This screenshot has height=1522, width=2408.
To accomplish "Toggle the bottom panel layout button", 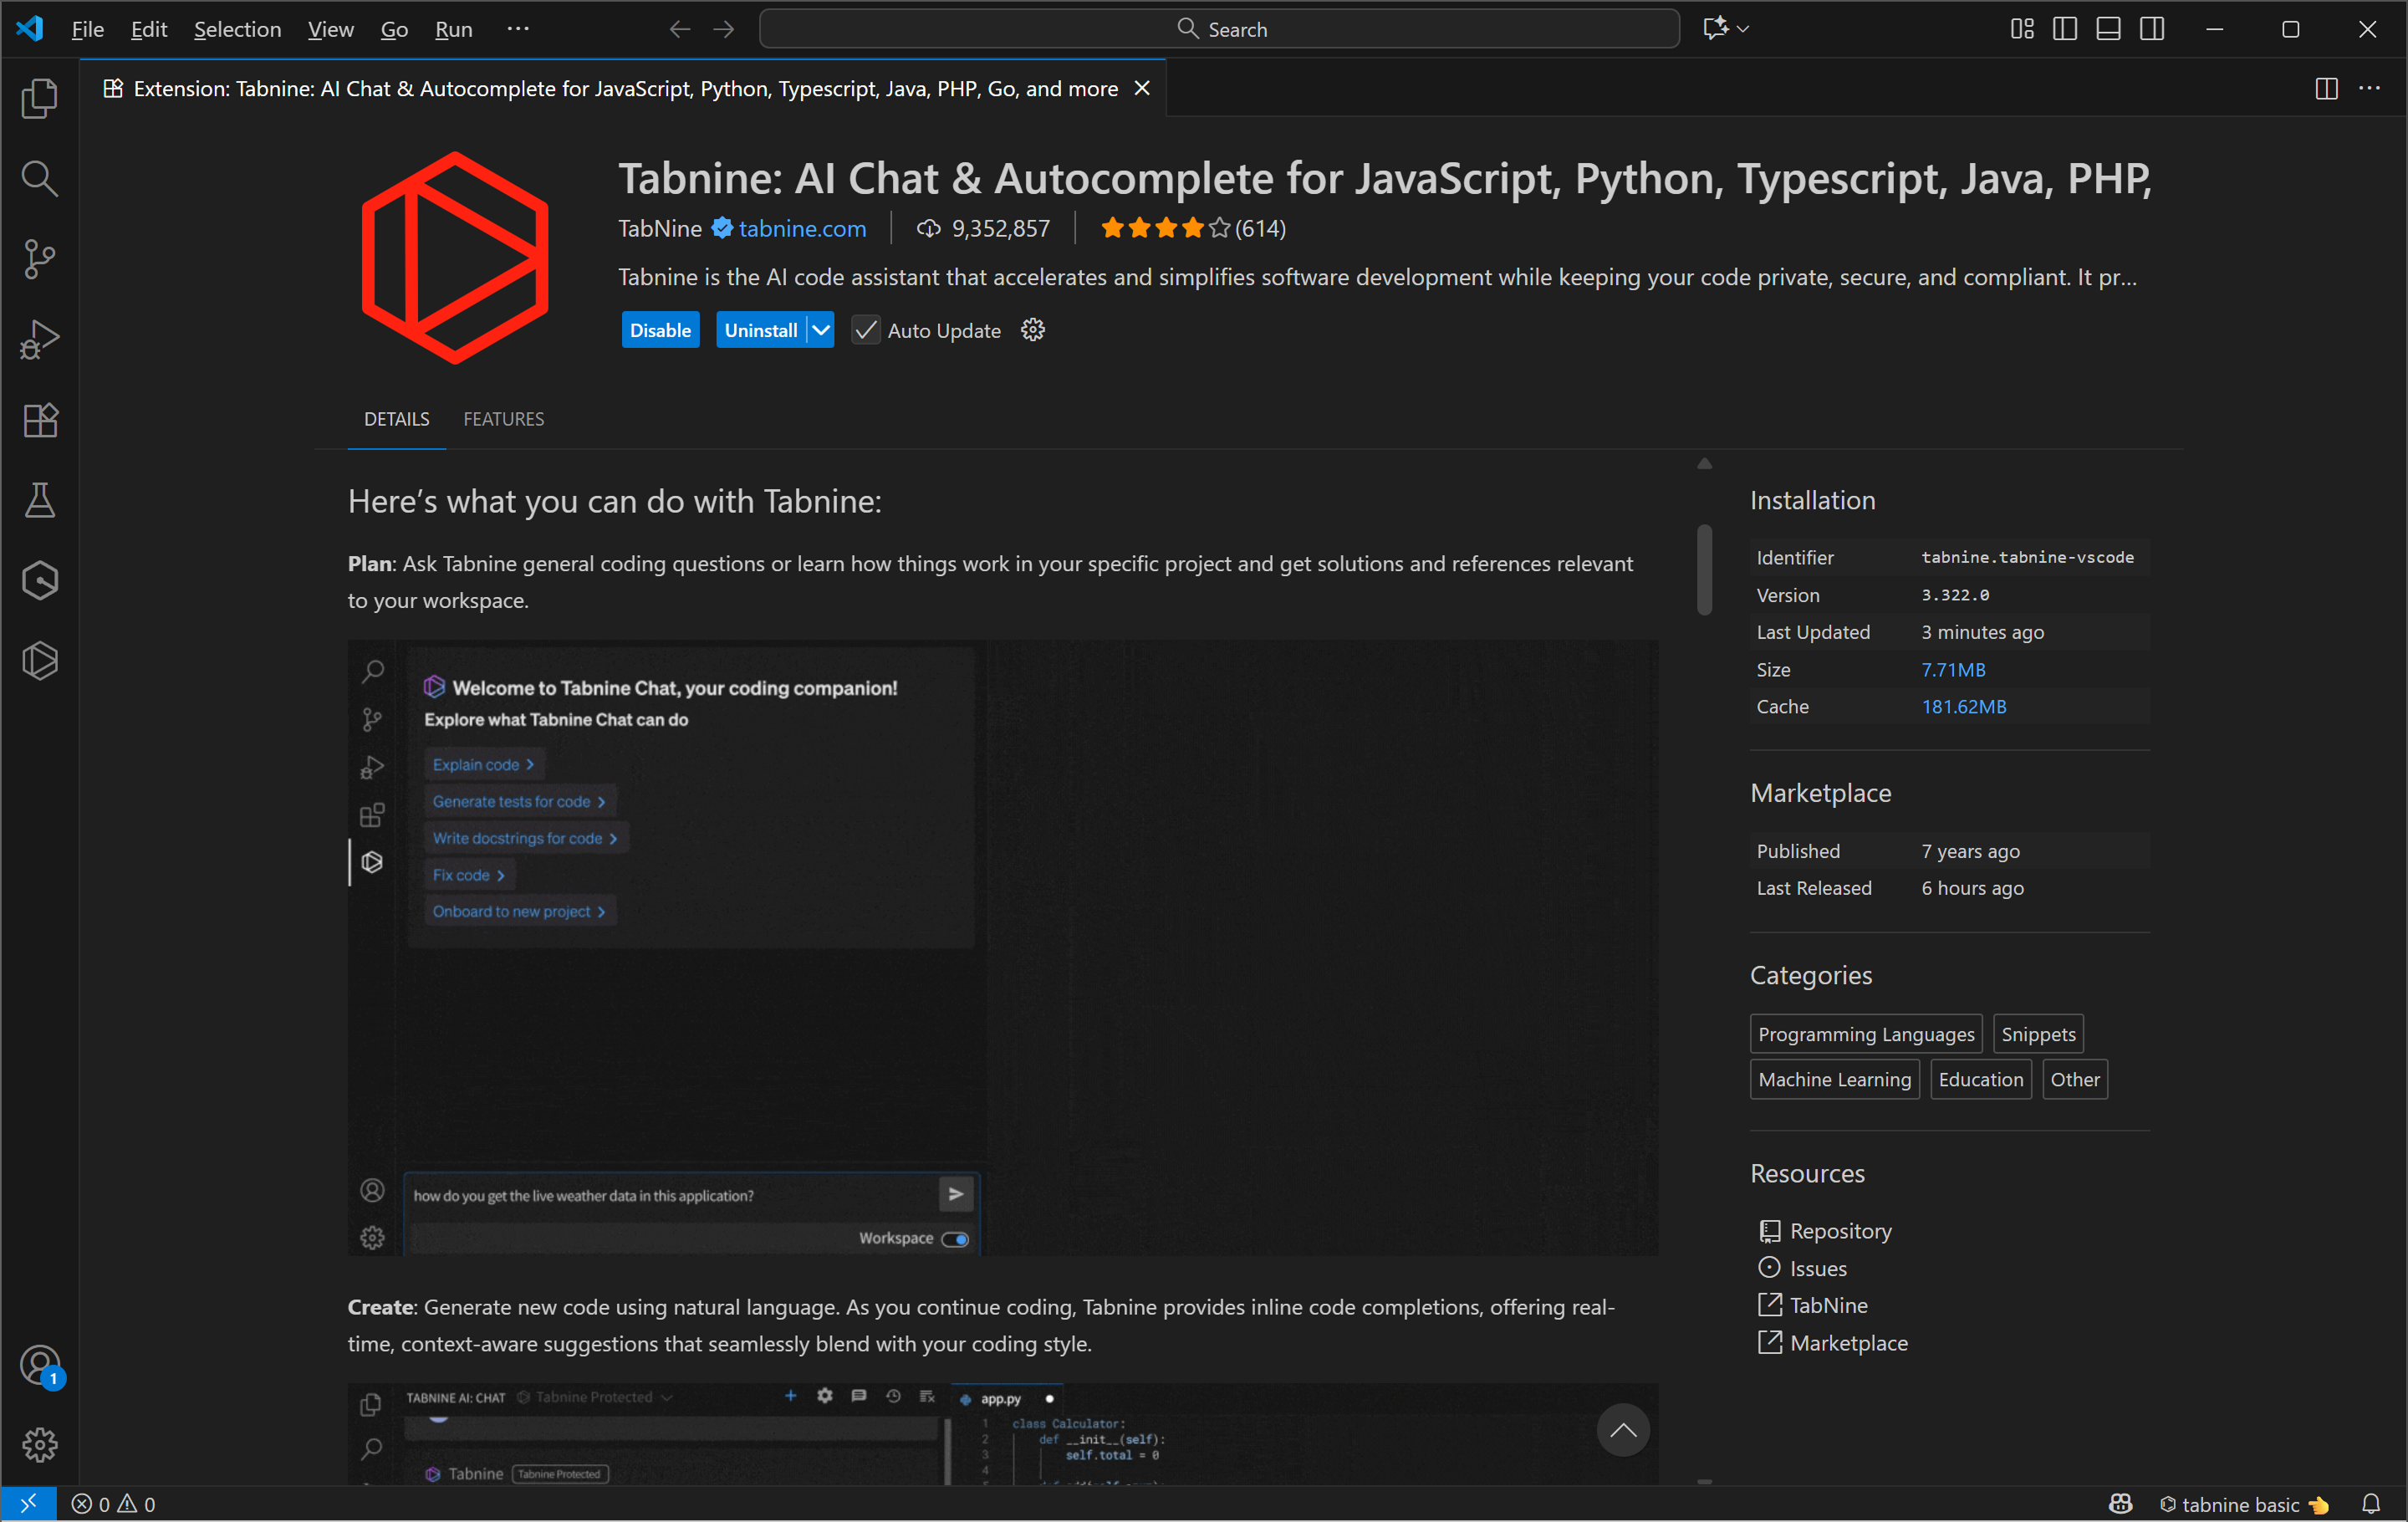I will click(2108, 29).
